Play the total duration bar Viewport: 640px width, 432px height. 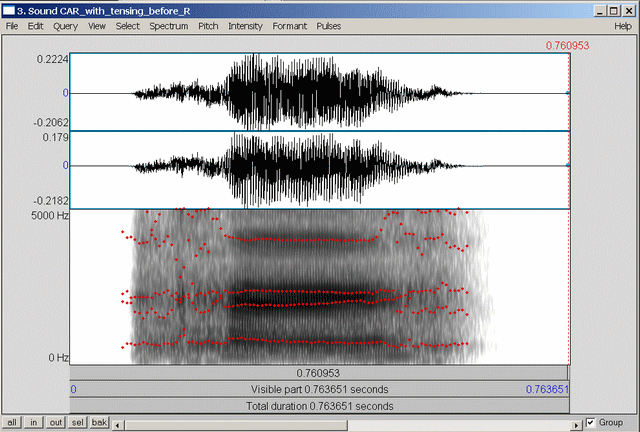click(x=320, y=406)
